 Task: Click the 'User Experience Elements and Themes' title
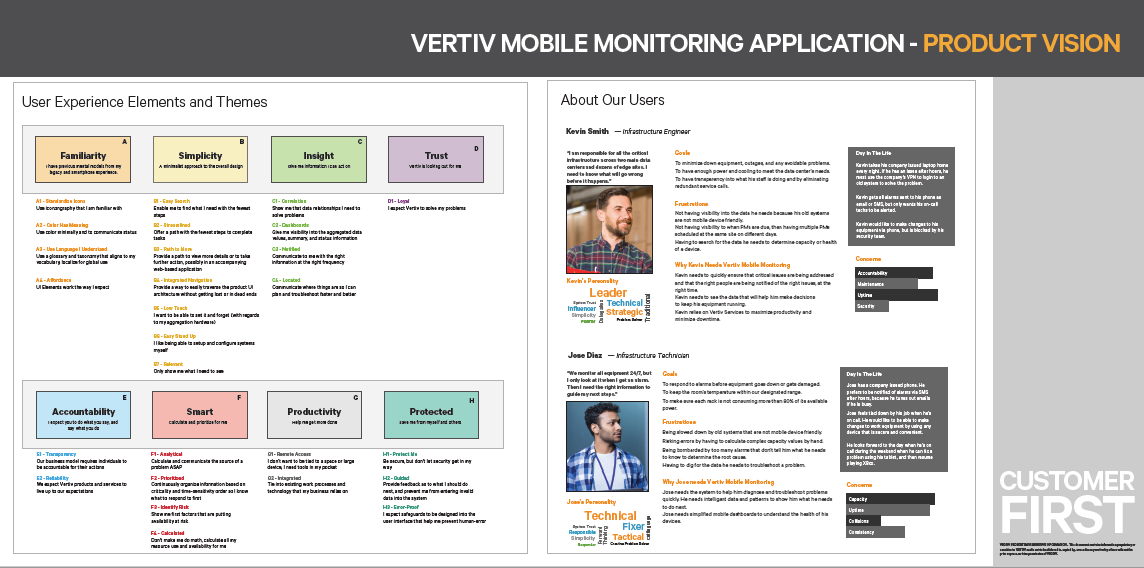point(145,102)
